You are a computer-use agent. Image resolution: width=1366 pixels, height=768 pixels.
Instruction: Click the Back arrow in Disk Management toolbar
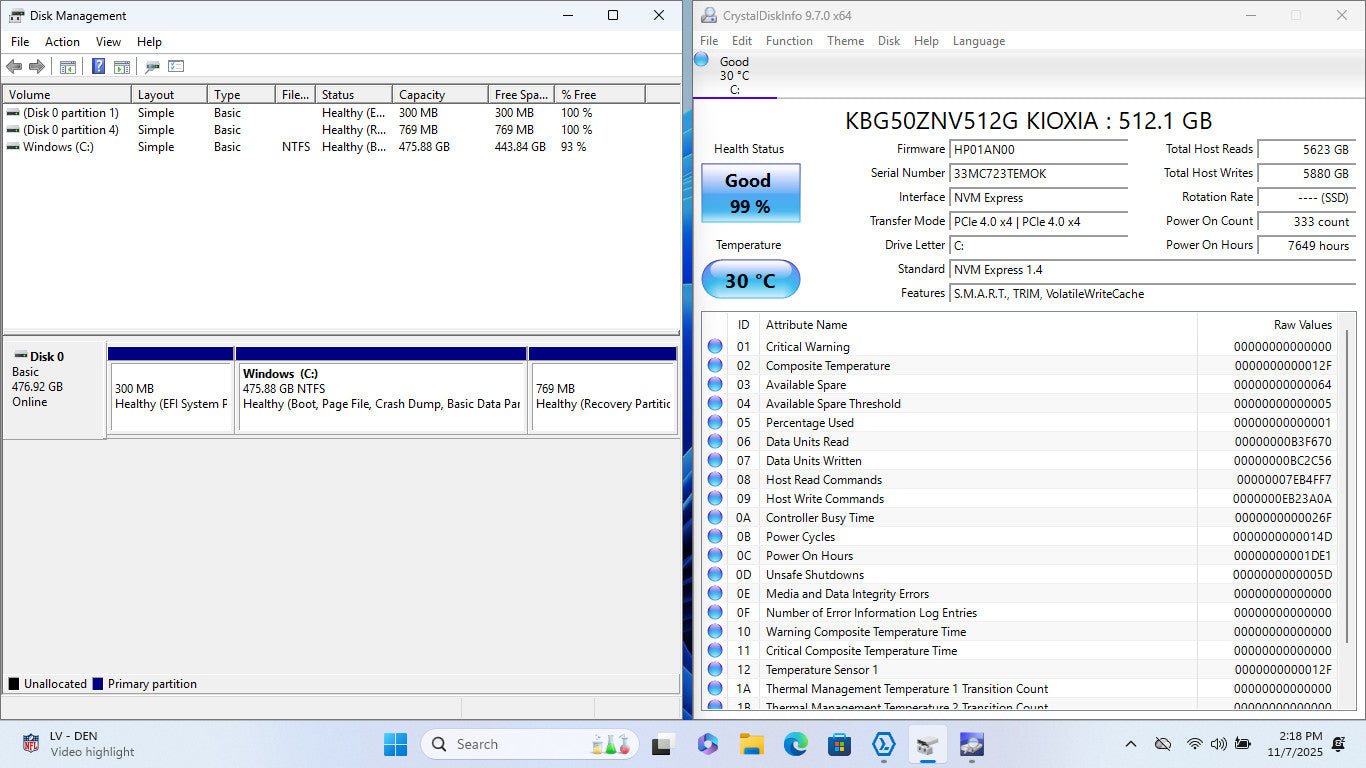coord(14,67)
